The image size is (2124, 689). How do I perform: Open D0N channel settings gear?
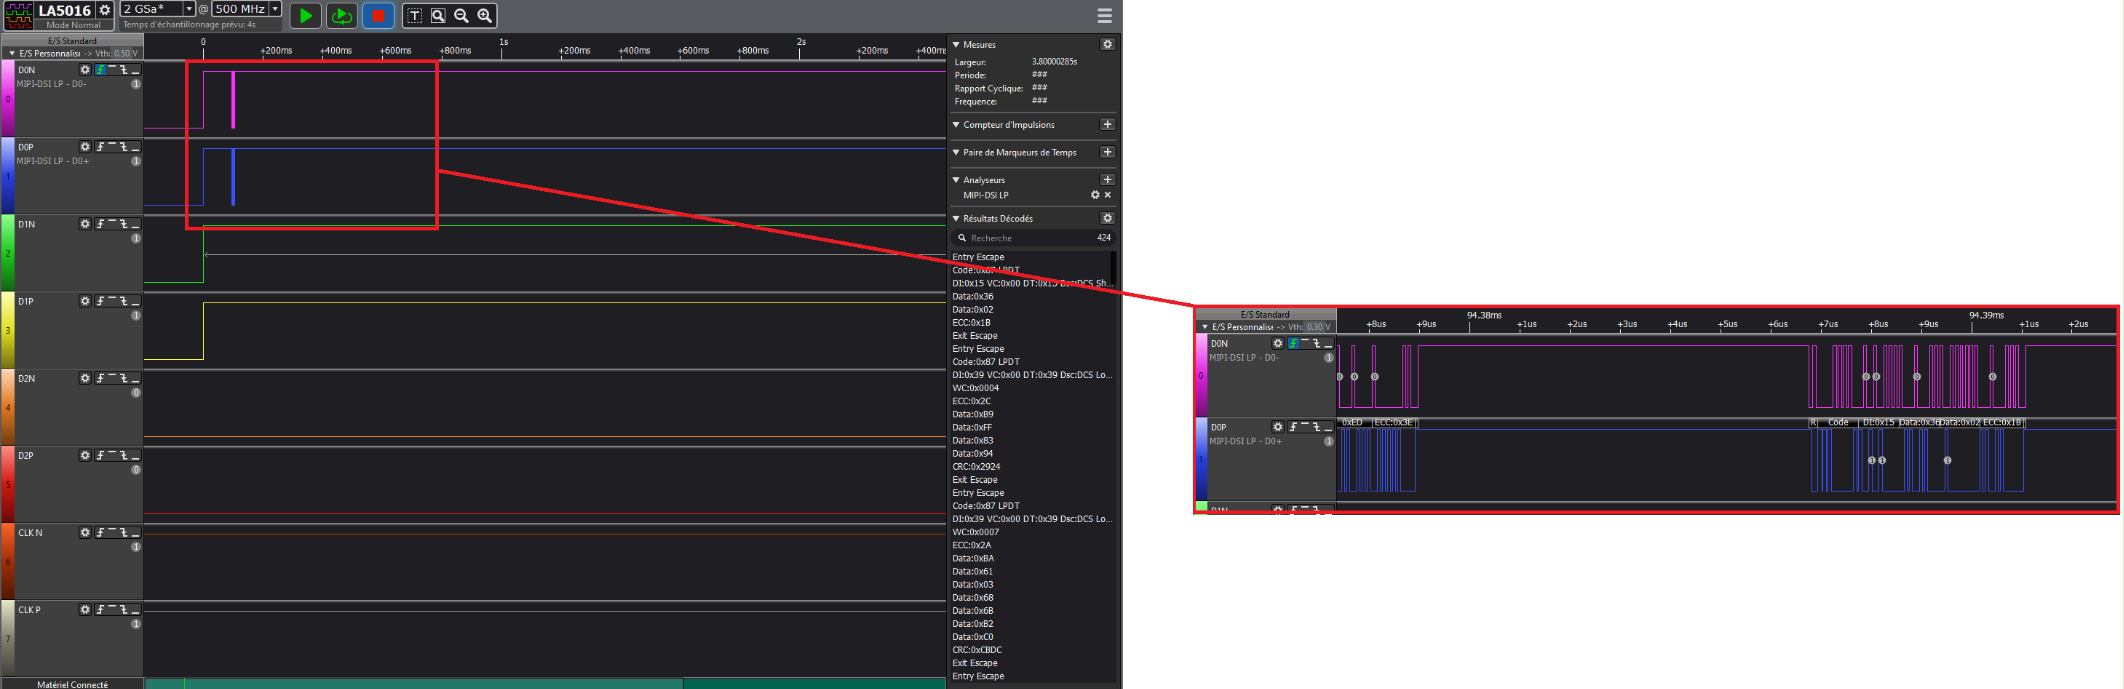click(85, 70)
